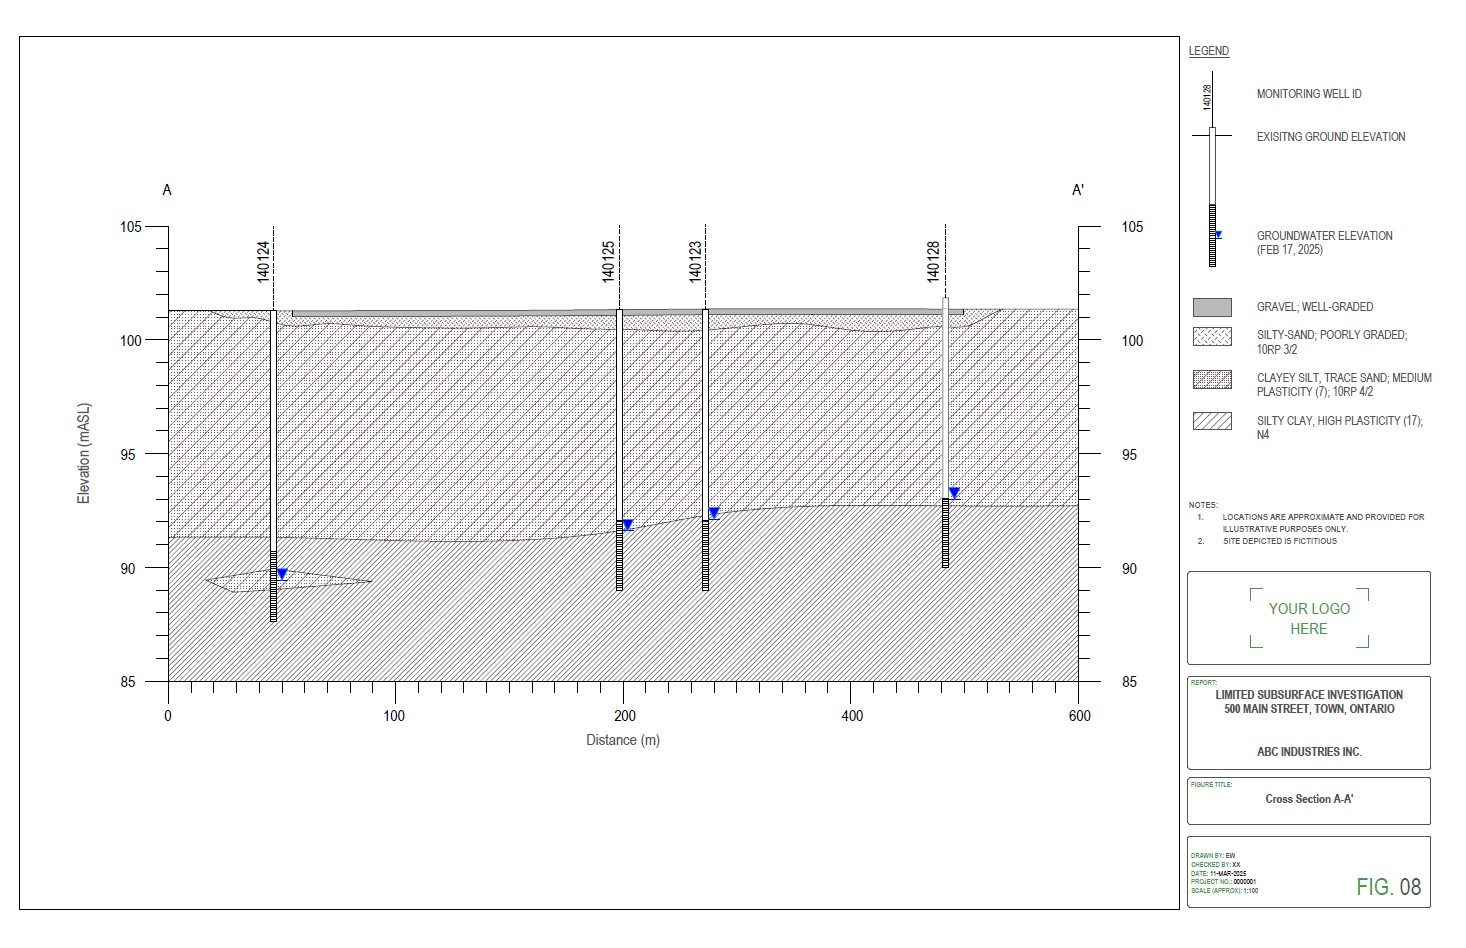Select the 140128 well ID label
Screen dimensions: 1466x948
click(x=933, y=261)
